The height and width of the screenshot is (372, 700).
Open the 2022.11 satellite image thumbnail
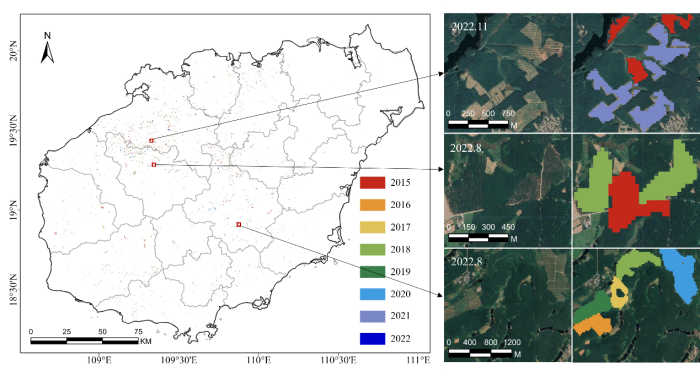(508, 72)
